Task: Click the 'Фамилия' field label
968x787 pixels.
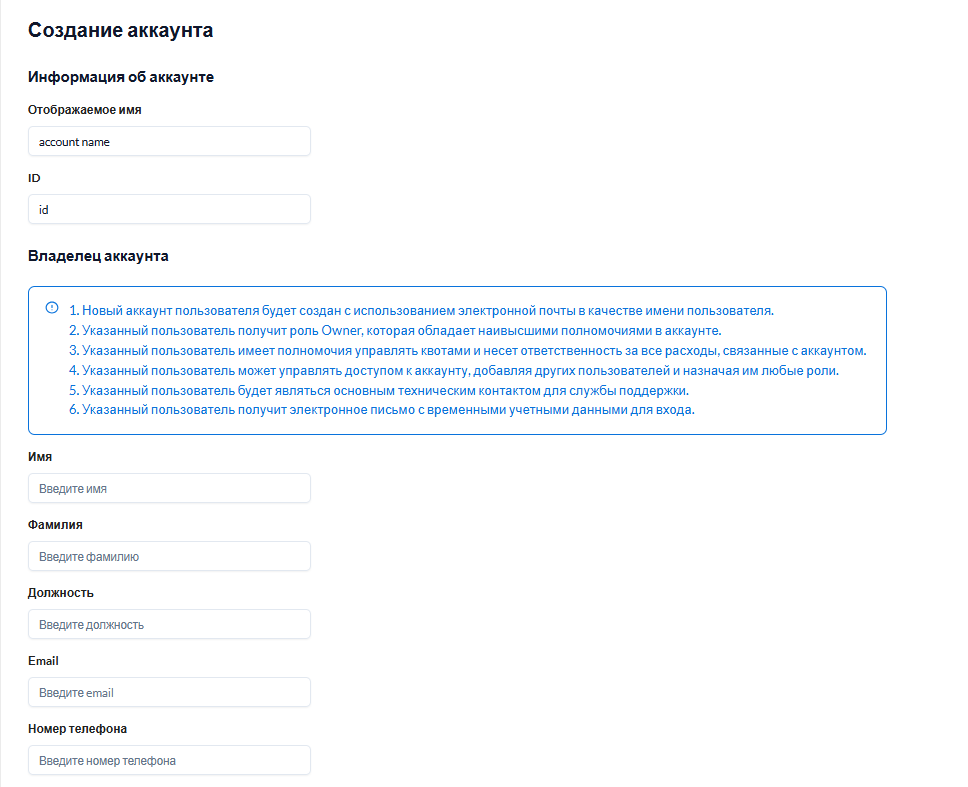Action: pyautogui.click(x=55, y=525)
